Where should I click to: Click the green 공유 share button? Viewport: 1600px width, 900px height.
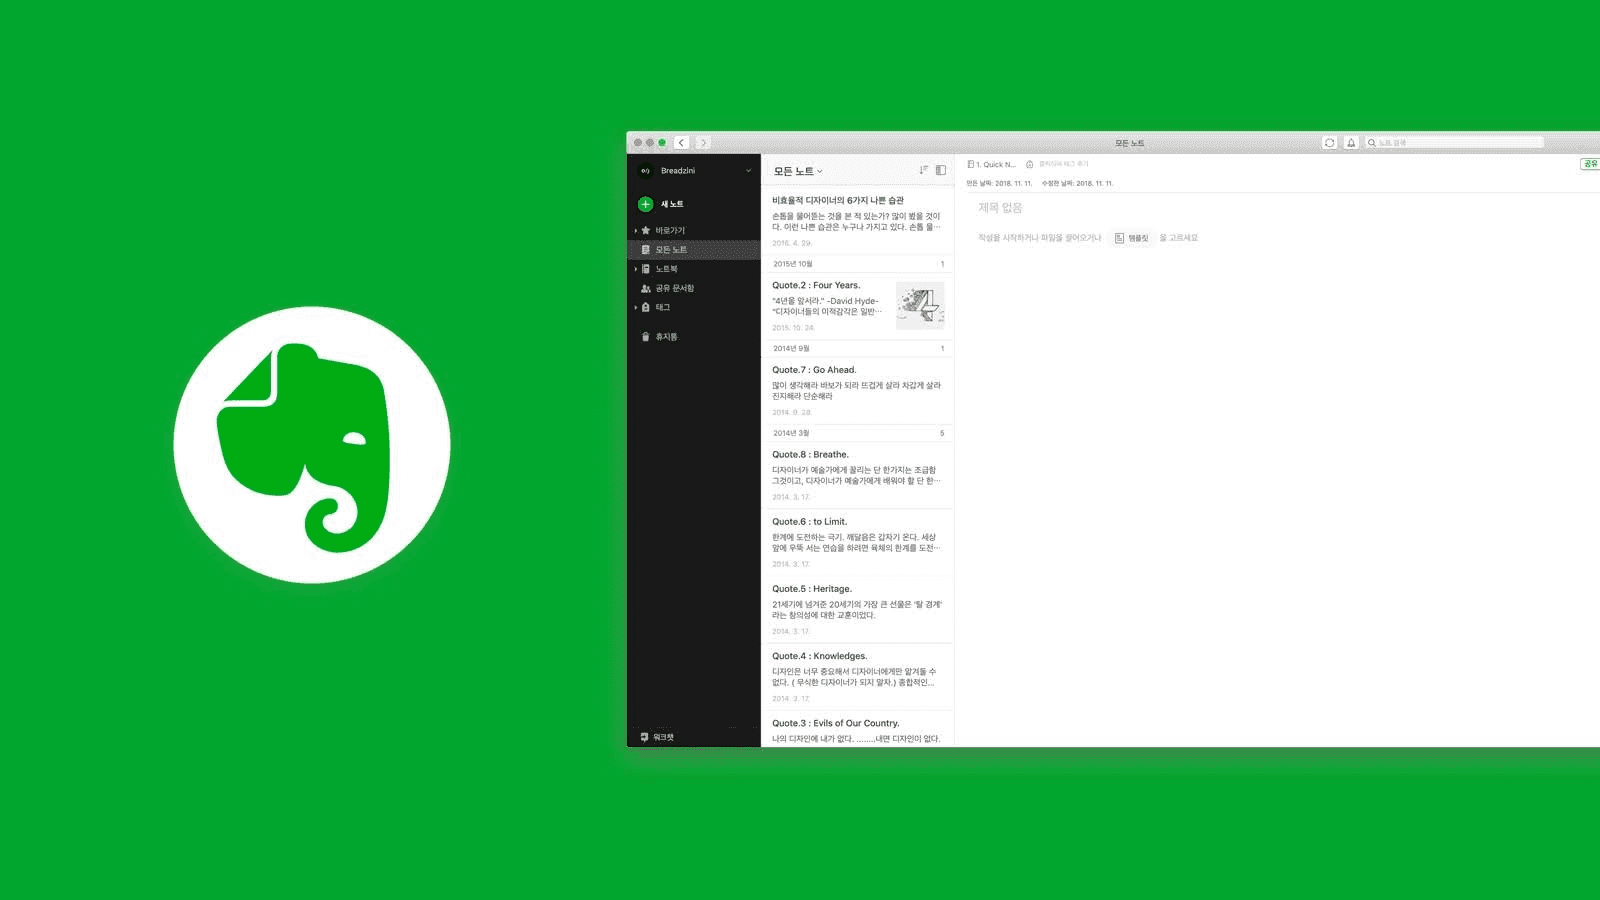click(x=1590, y=164)
